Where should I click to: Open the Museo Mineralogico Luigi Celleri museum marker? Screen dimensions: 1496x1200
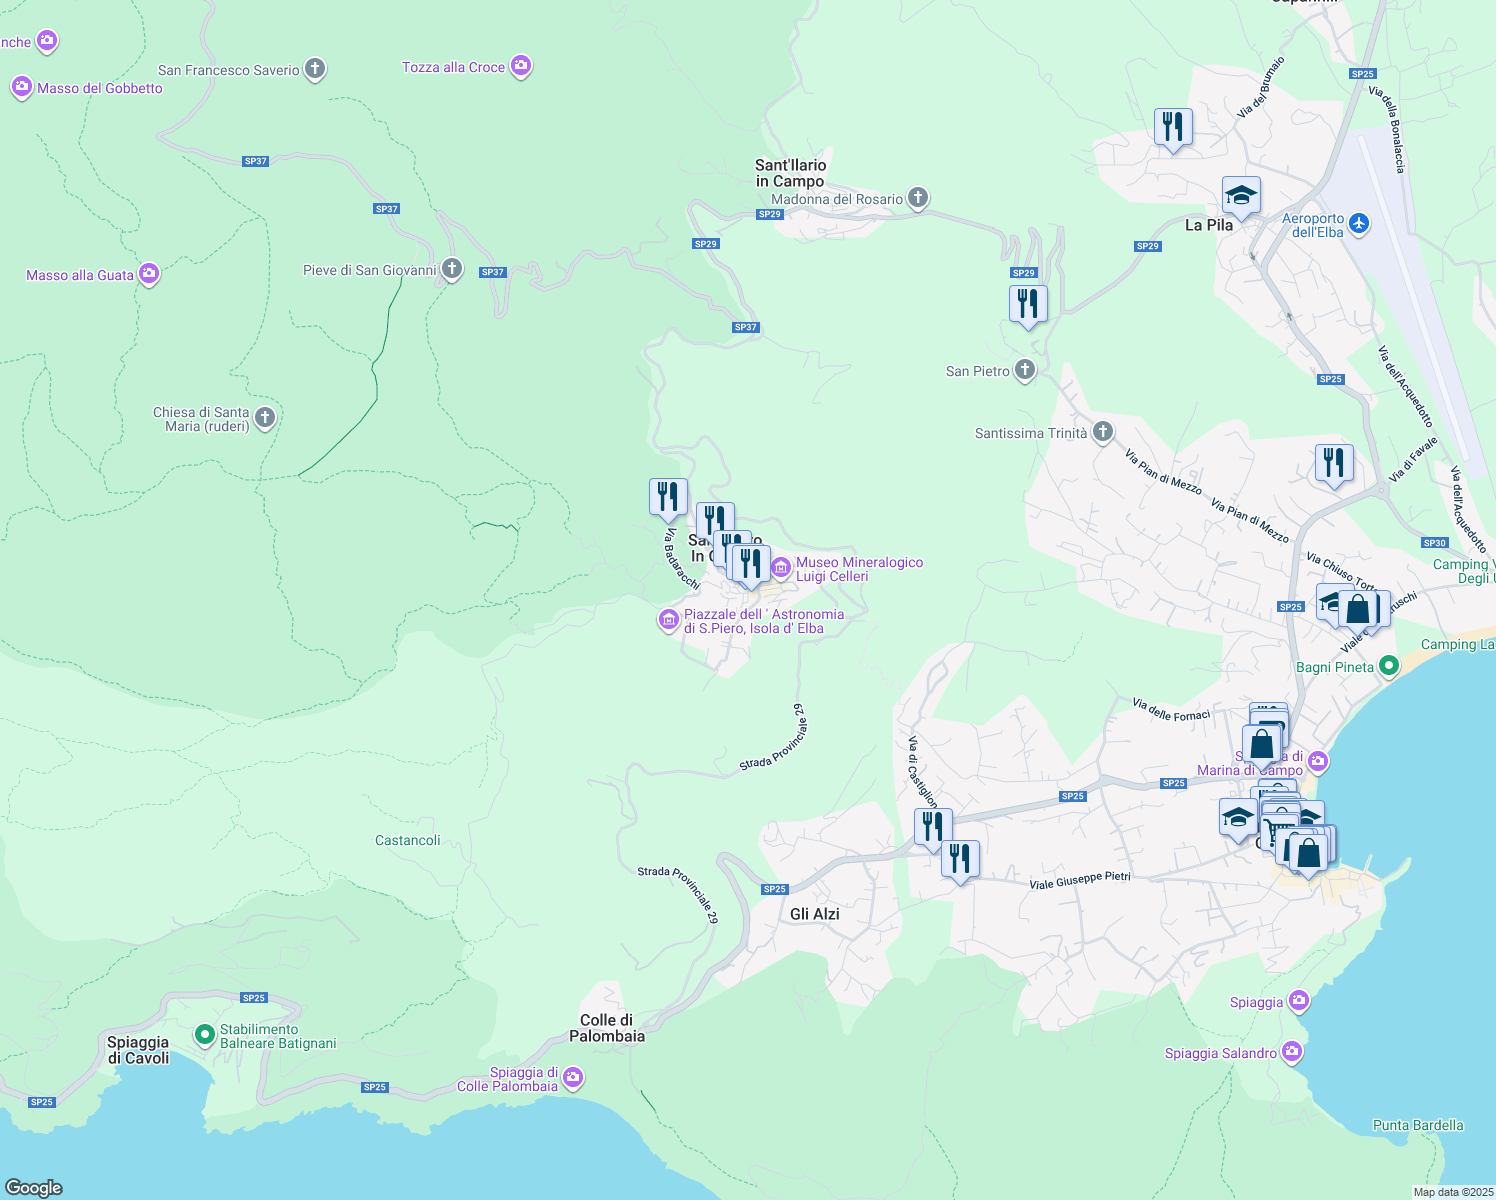[x=781, y=568]
